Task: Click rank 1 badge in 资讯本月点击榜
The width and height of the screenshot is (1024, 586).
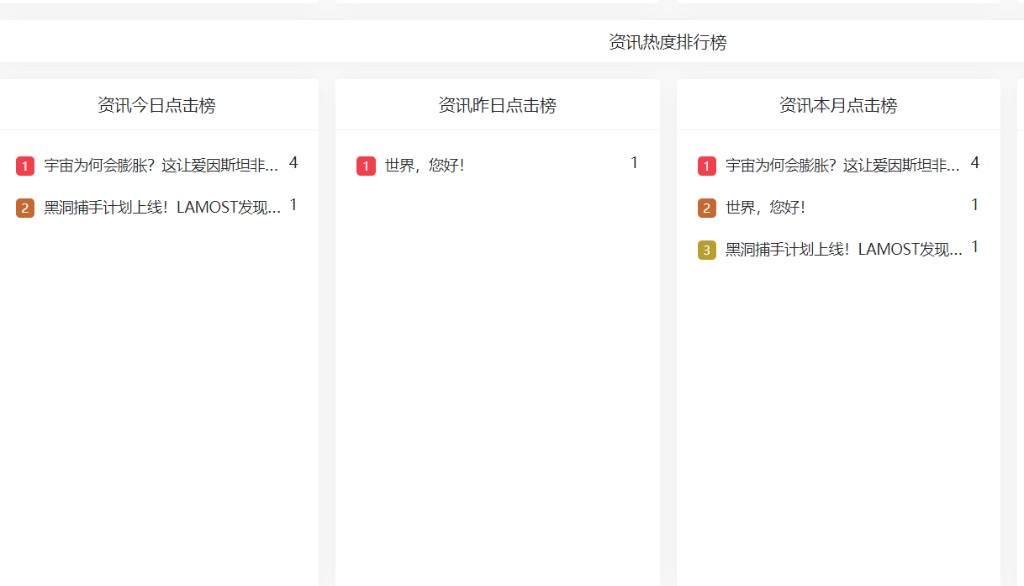Action: [707, 166]
